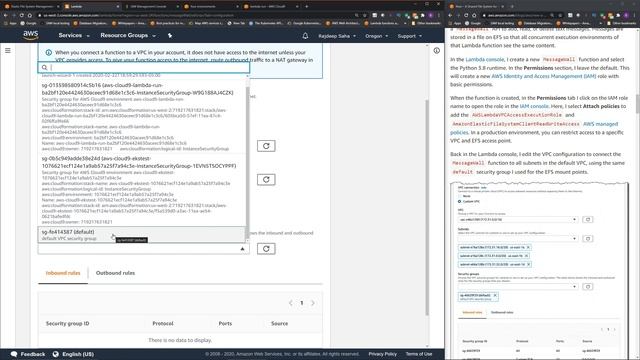This screenshot has width=640, height=360.
Task: Select security group sg-0b5c949adde38e24d
Action: pyautogui.click(x=142, y=190)
